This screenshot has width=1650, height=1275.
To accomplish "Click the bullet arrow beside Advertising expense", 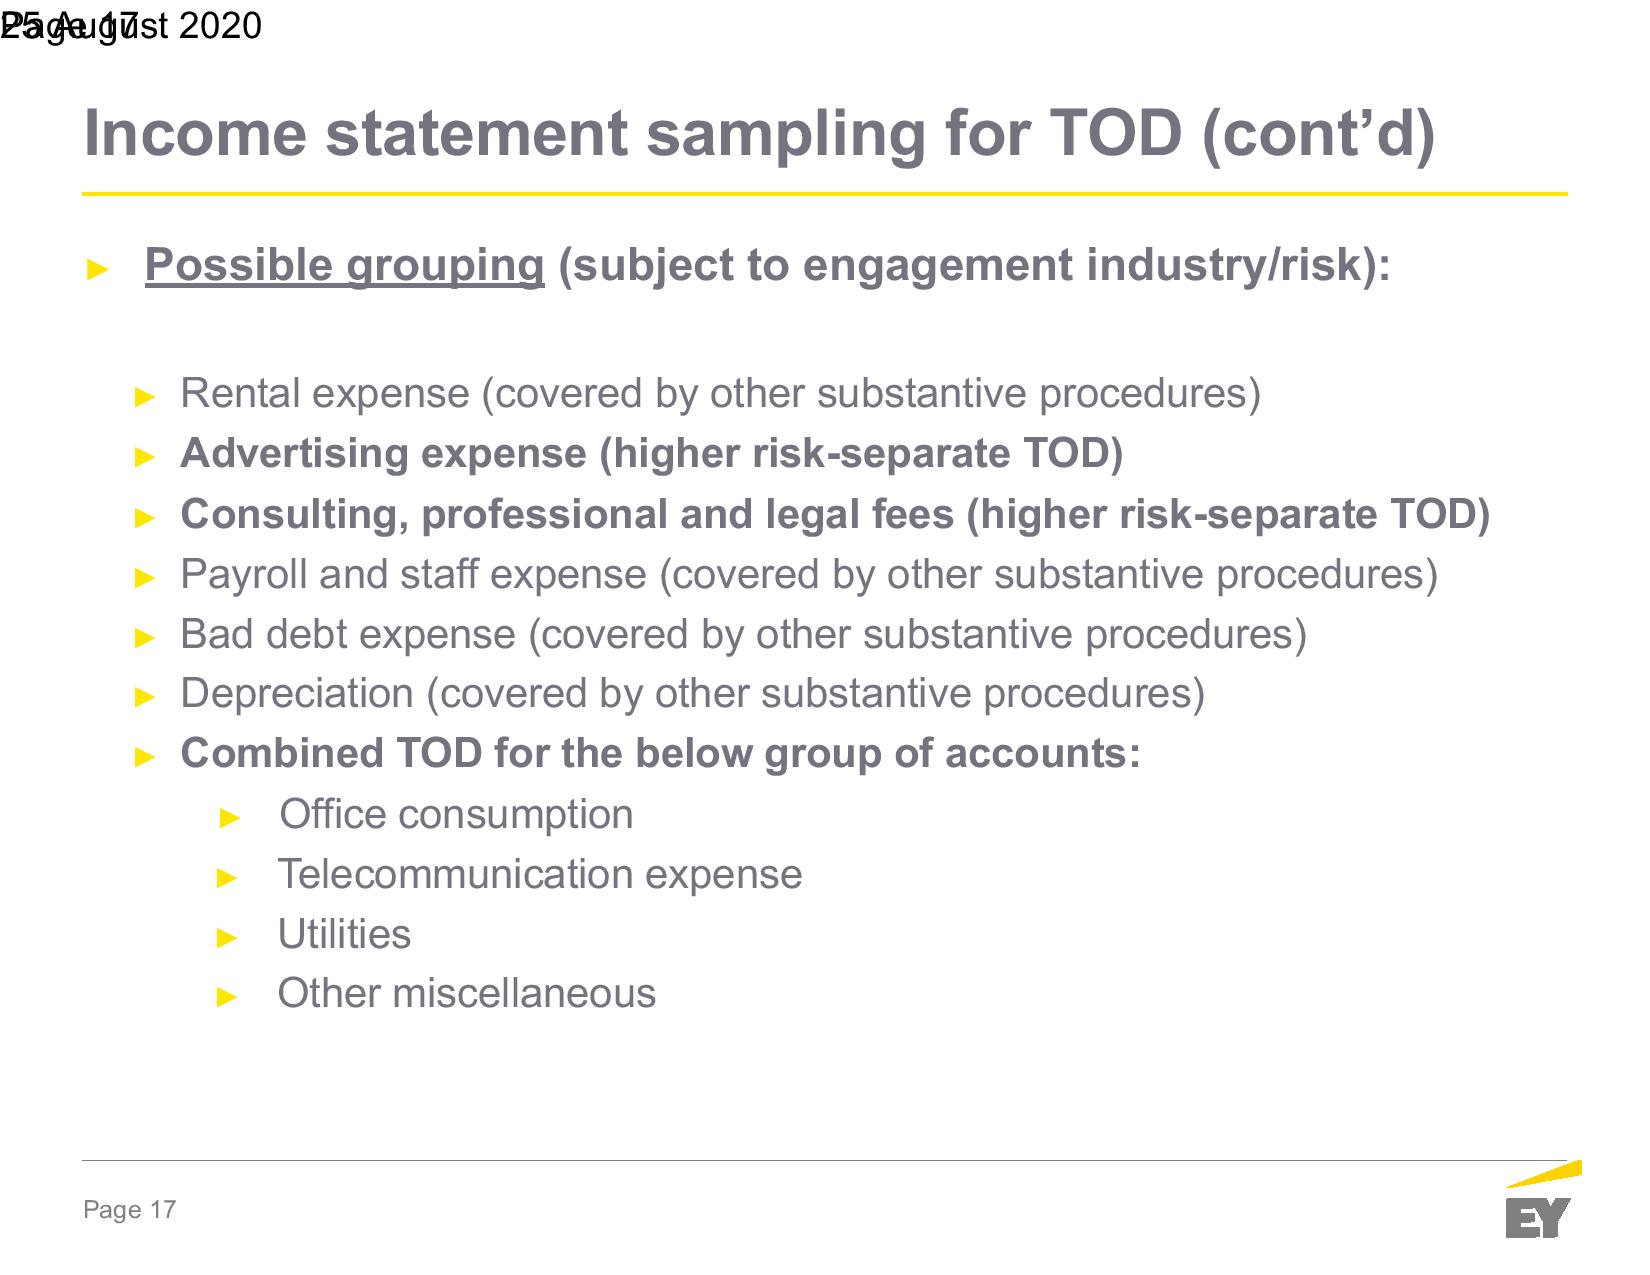I will [145, 458].
